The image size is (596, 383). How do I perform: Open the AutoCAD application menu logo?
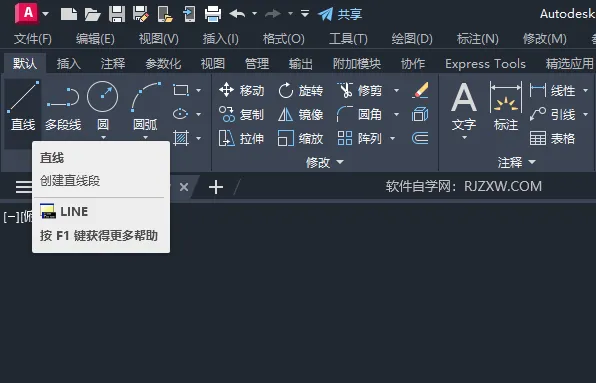pos(27,13)
